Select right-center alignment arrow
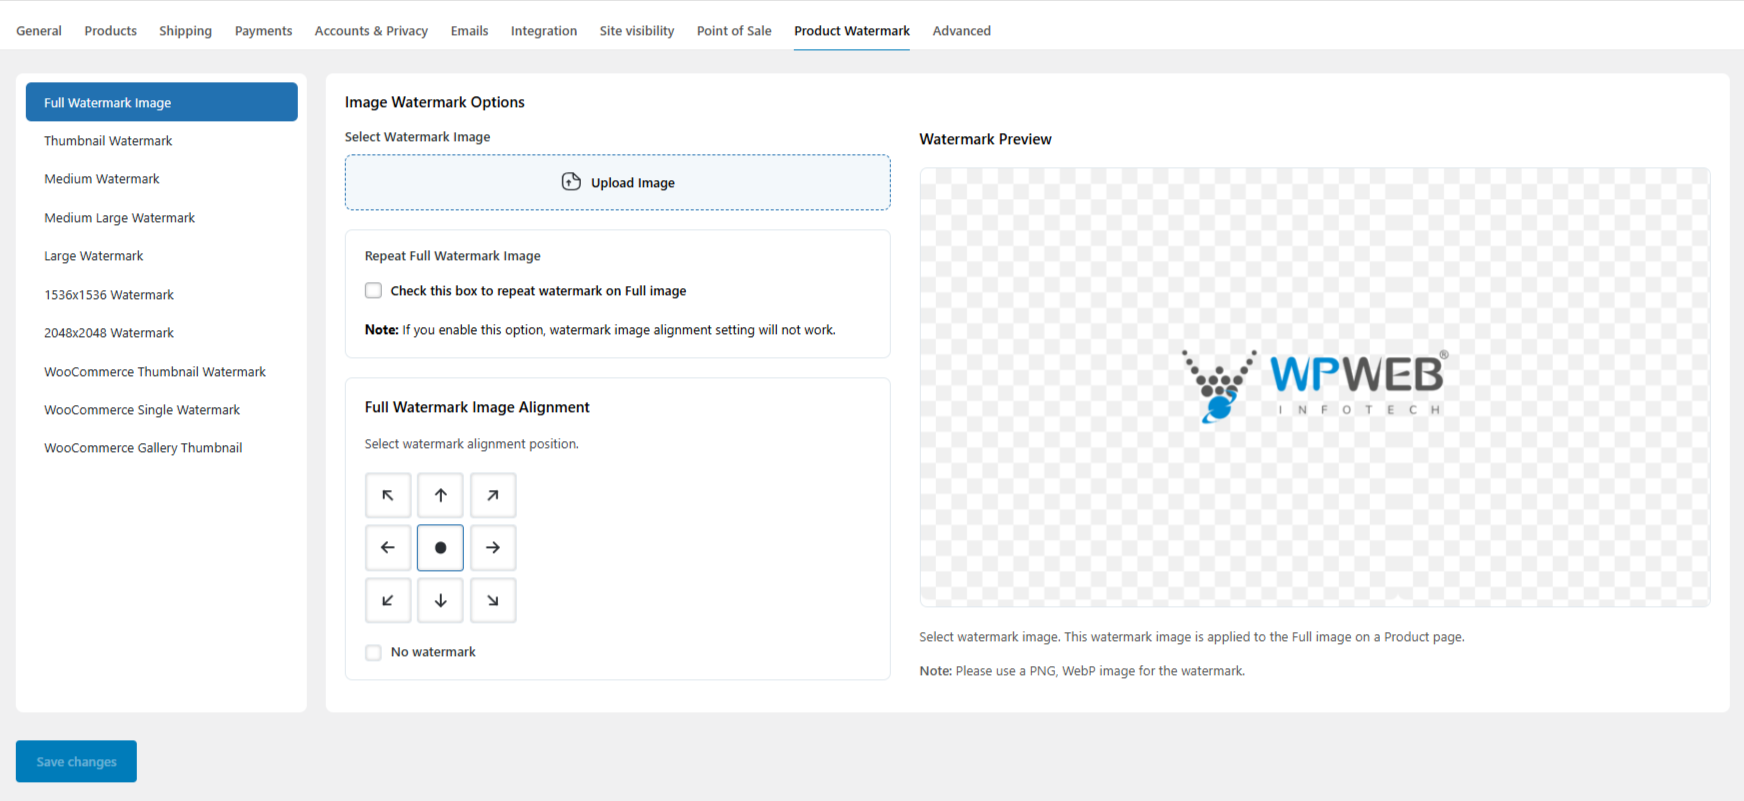Screen dimensions: 1744x801 (493, 548)
